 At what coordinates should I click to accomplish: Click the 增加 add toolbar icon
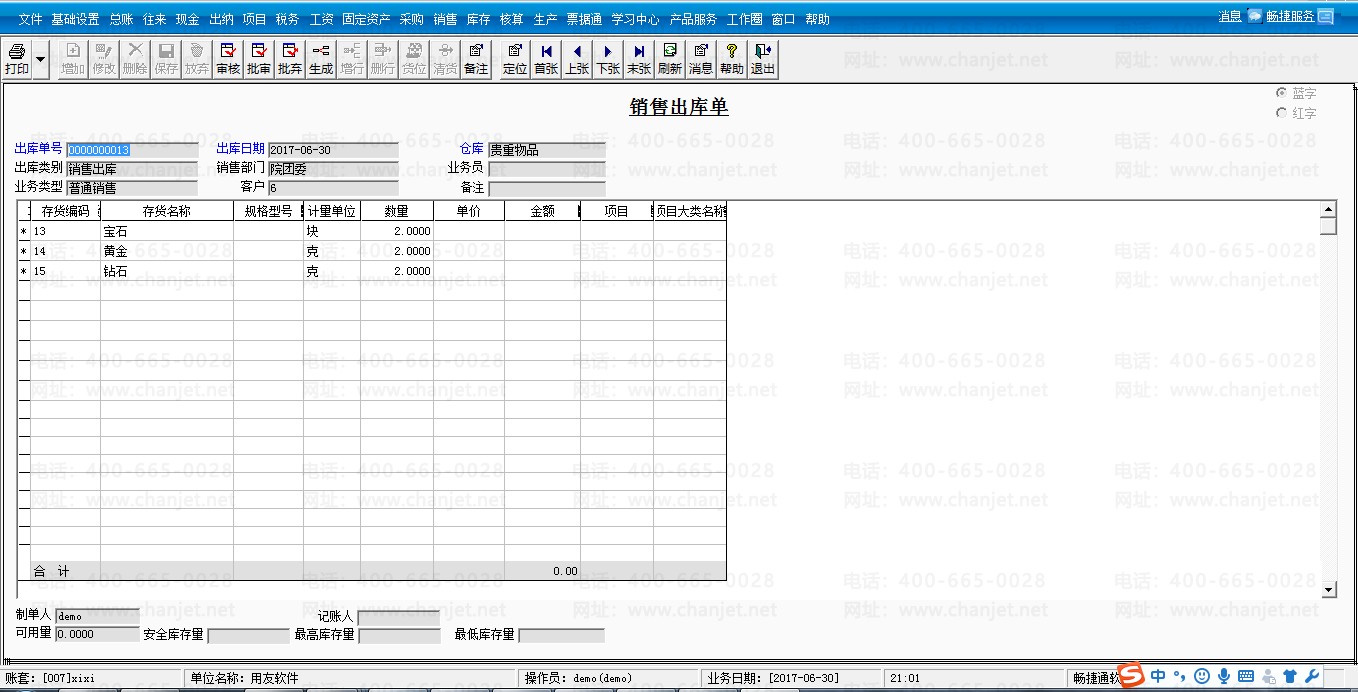coord(73,59)
